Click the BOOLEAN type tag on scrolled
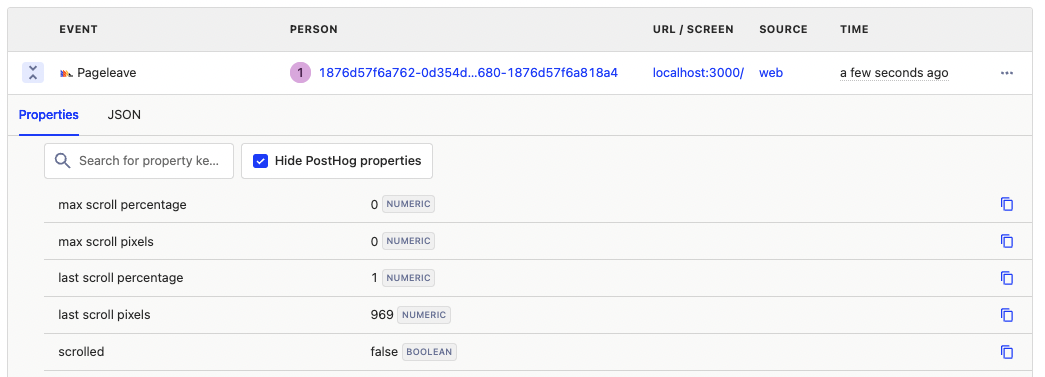Image resolution: width=1045 pixels, height=377 pixels. (x=429, y=352)
